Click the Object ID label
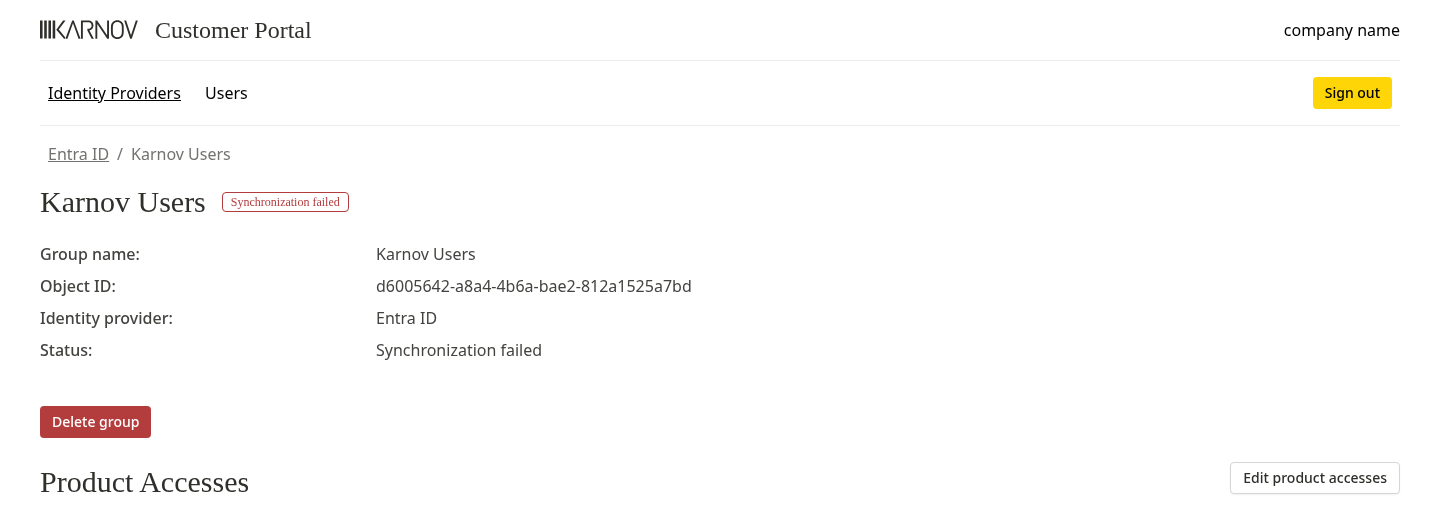This screenshot has width=1440, height=511. coord(78,286)
